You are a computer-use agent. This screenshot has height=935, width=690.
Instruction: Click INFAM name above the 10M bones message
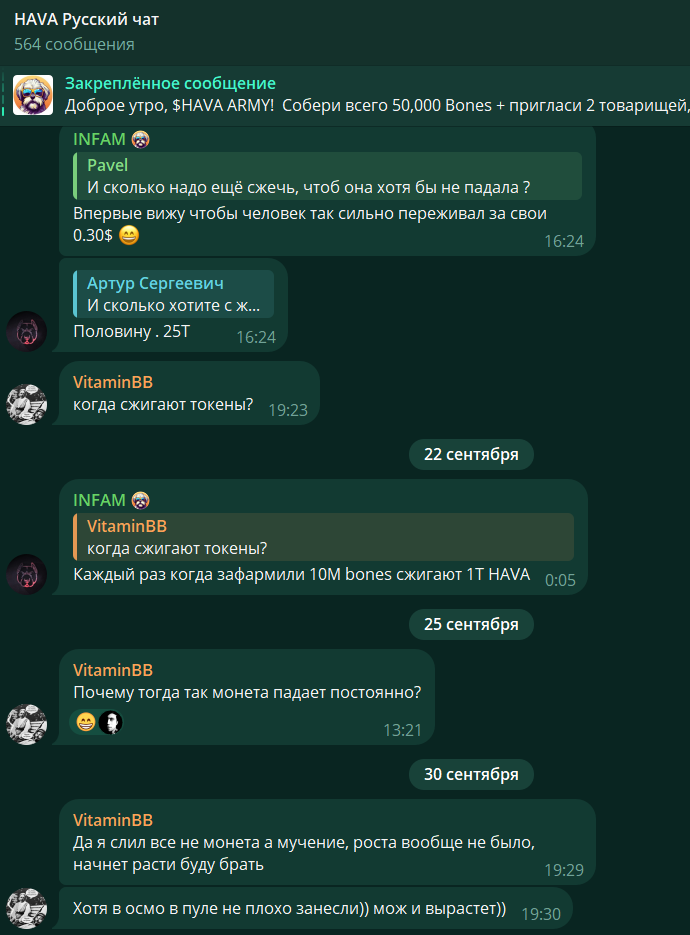[99, 500]
